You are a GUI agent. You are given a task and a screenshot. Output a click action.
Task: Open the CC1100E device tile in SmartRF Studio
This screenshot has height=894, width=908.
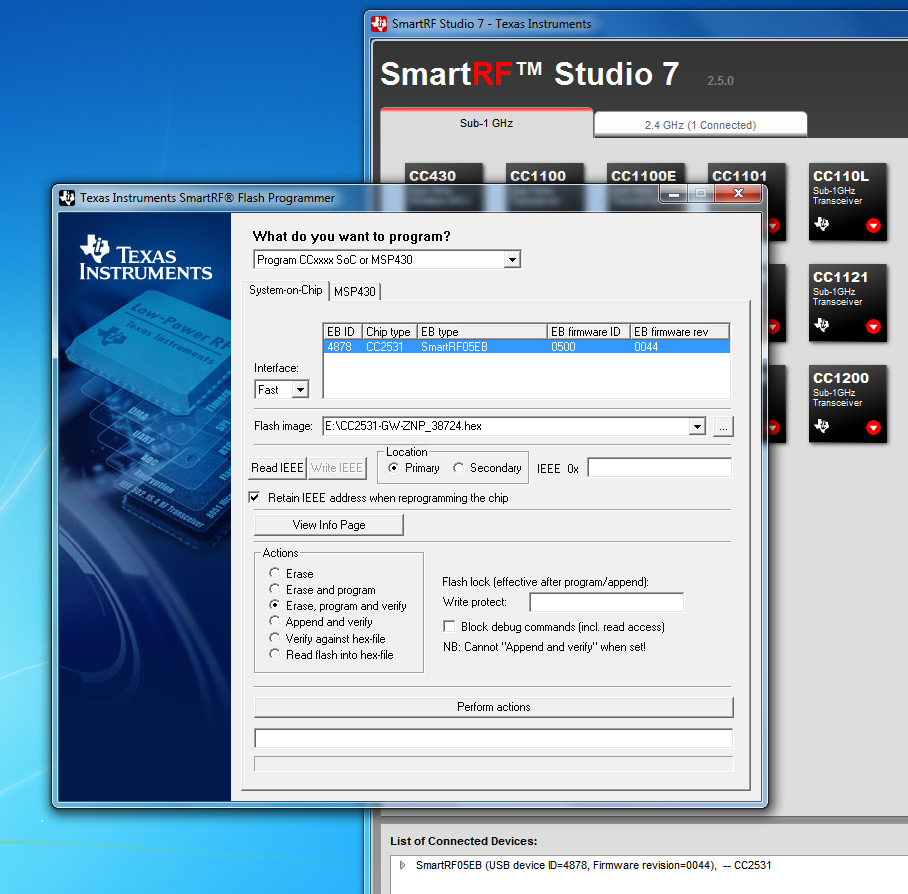click(646, 174)
